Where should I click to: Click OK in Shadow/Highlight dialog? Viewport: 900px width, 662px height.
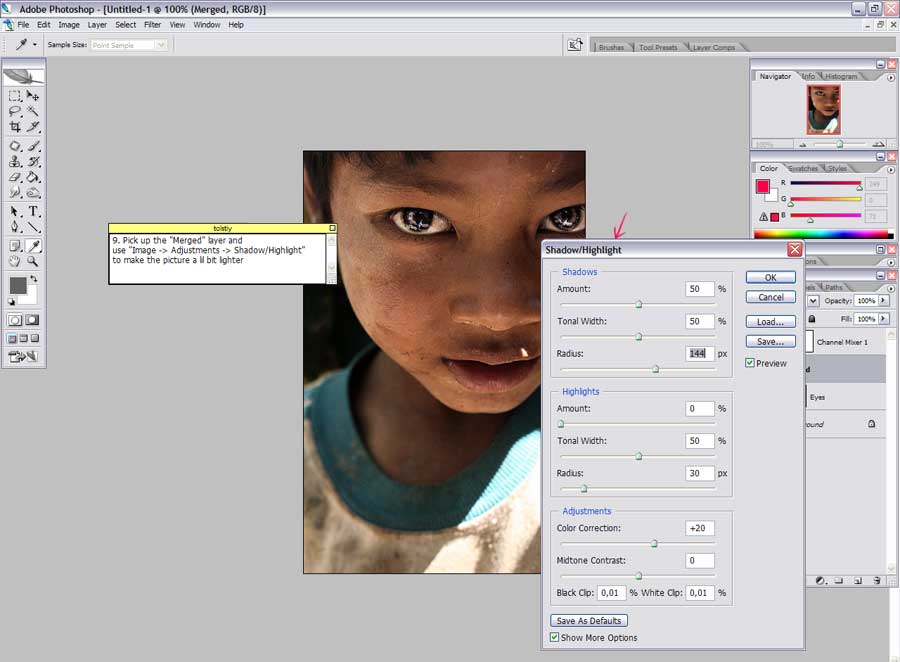click(770, 277)
